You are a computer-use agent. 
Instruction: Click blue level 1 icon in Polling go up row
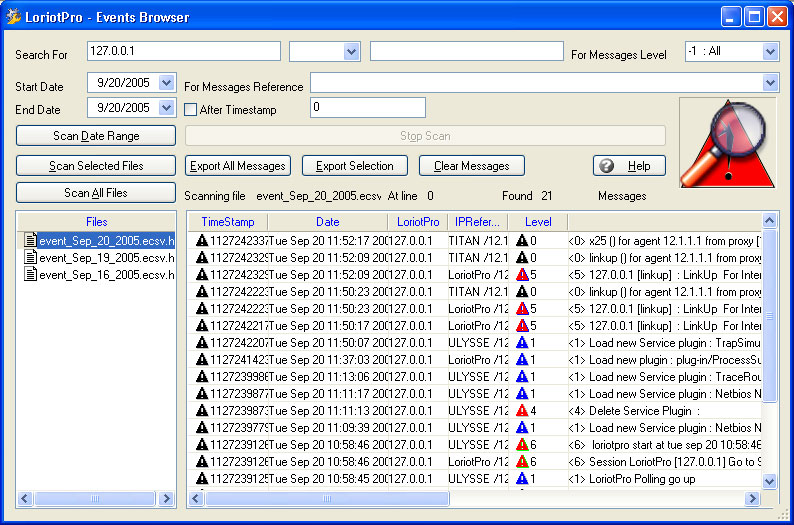522,478
